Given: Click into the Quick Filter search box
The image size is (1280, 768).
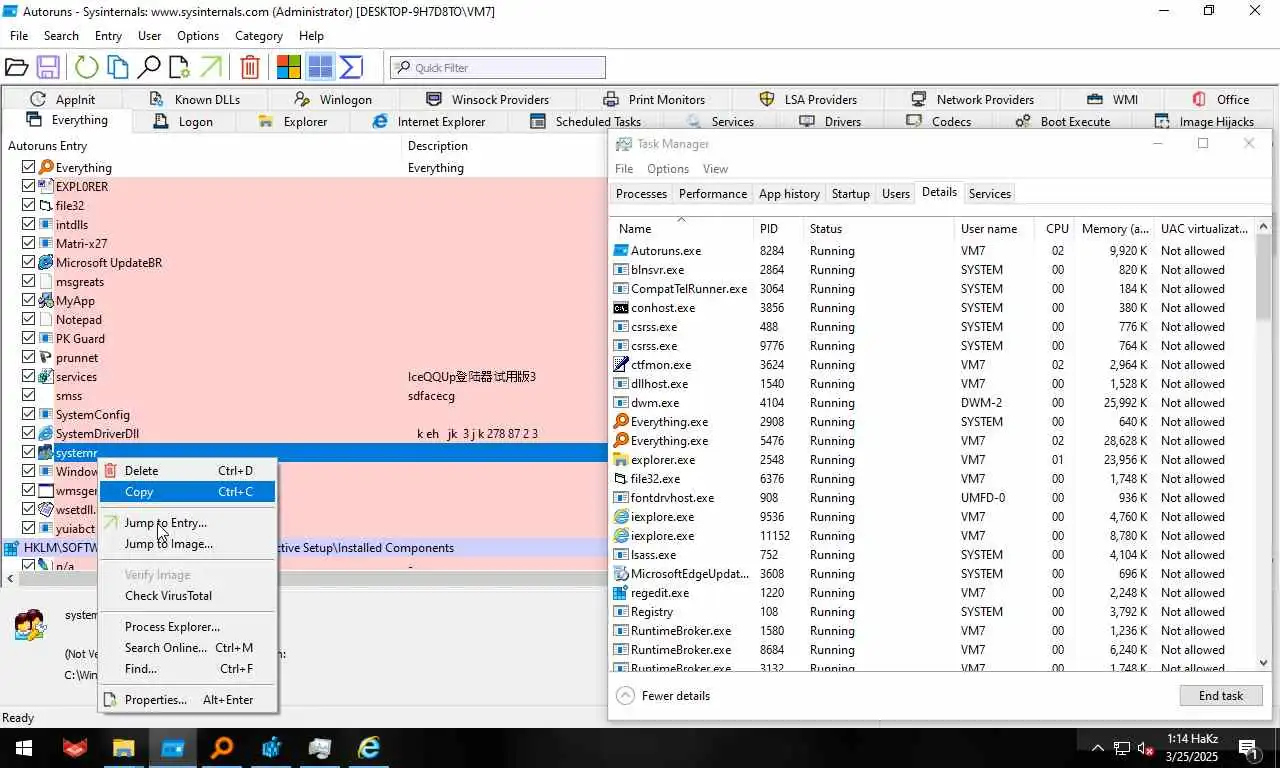Looking at the screenshot, I should pos(498,67).
